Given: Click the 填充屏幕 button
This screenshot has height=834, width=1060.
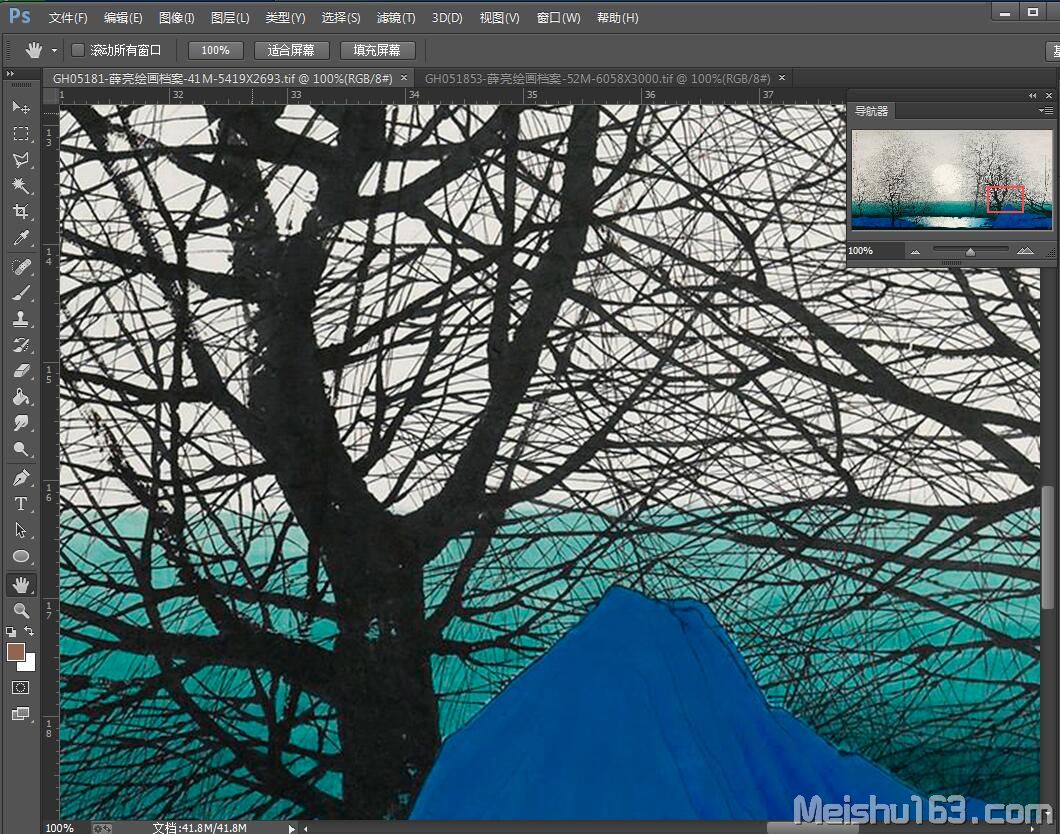Looking at the screenshot, I should 377,50.
